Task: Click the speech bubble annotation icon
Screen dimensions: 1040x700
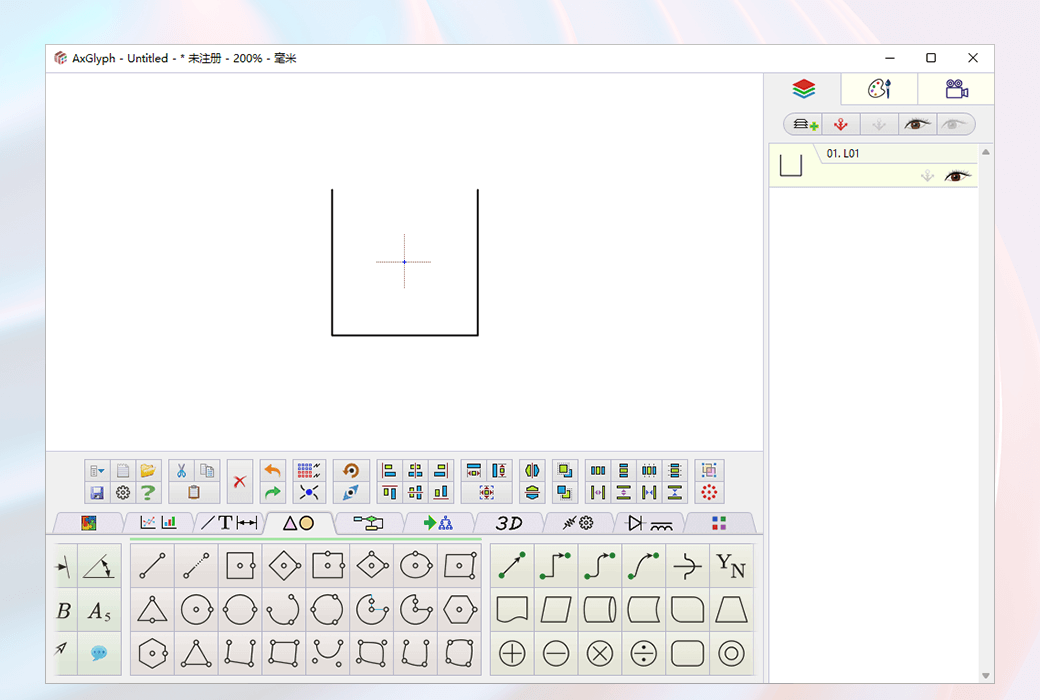Action: [x=97, y=653]
